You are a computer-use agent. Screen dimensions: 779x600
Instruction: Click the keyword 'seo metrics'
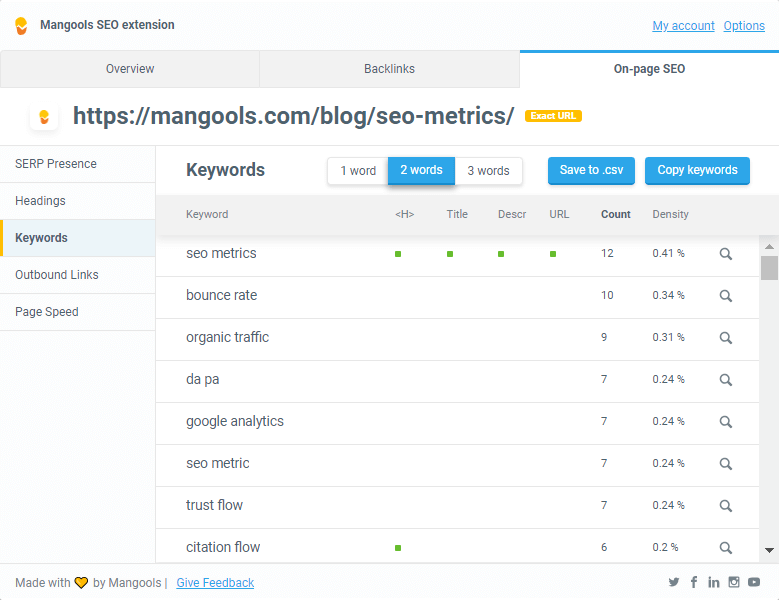click(x=221, y=253)
